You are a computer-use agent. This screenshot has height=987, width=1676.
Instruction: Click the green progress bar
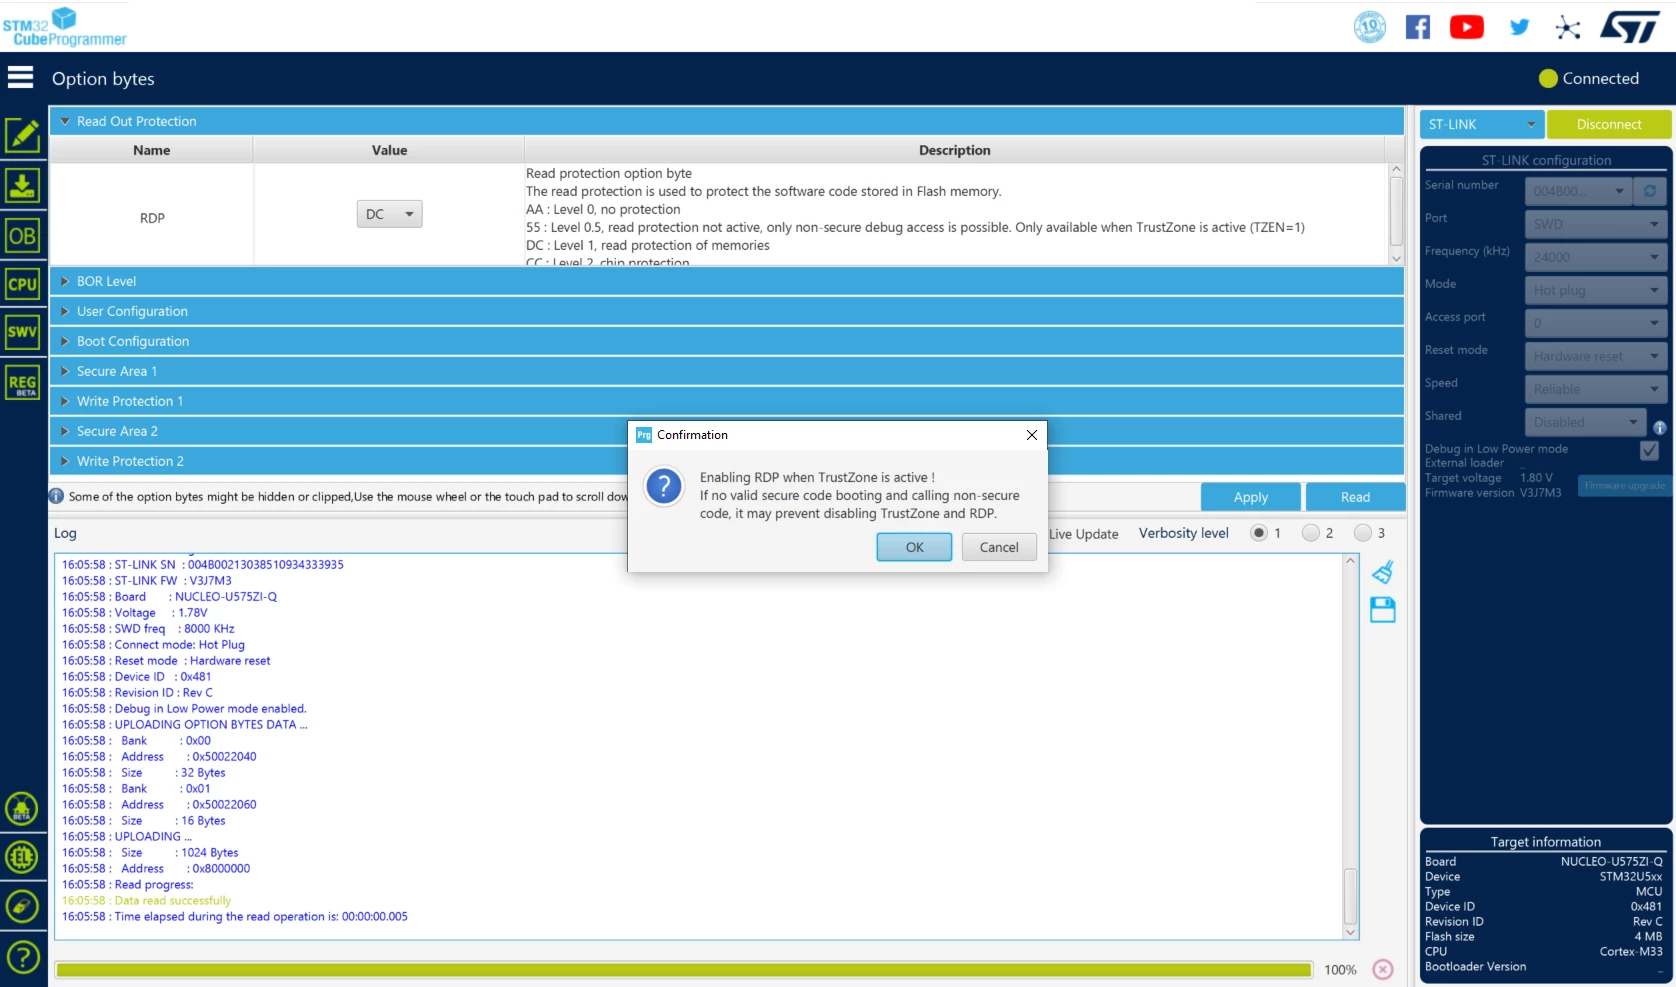pos(684,969)
